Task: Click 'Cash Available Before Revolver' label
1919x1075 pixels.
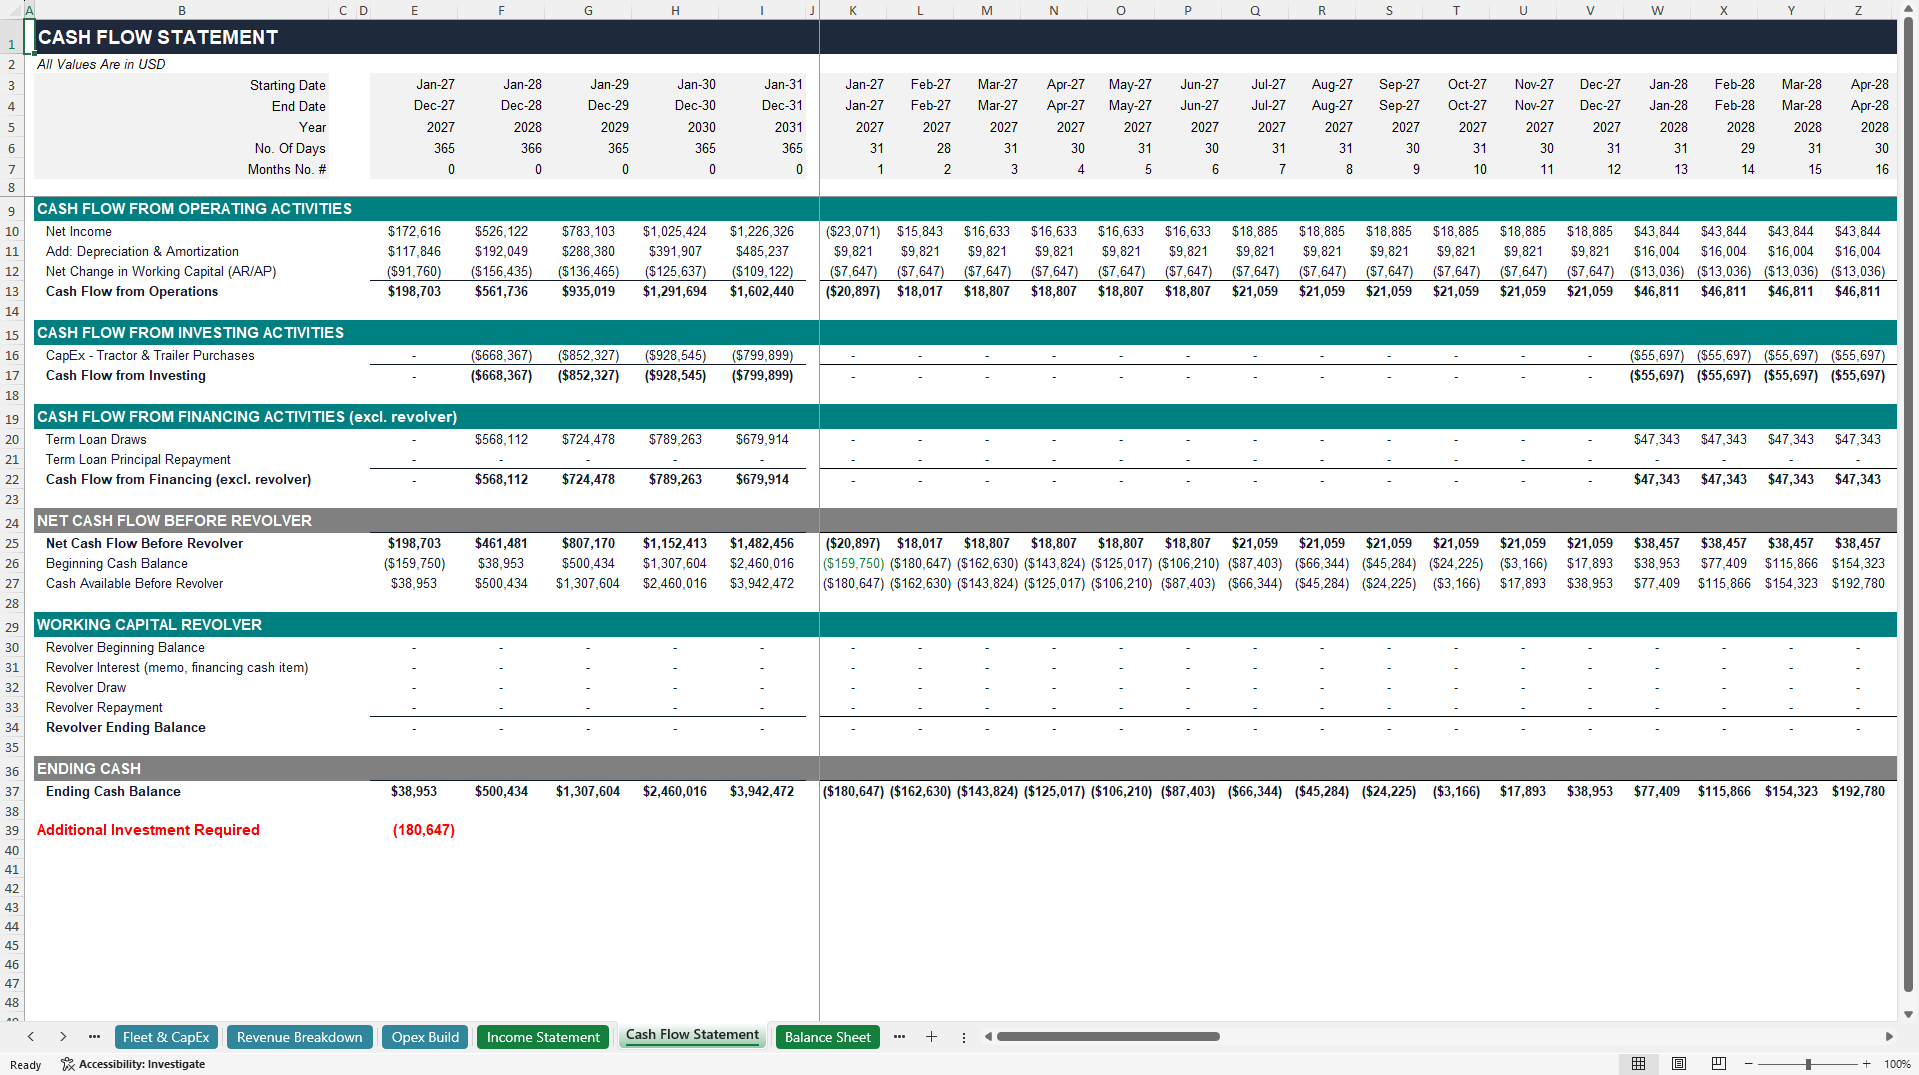Action: click(134, 584)
